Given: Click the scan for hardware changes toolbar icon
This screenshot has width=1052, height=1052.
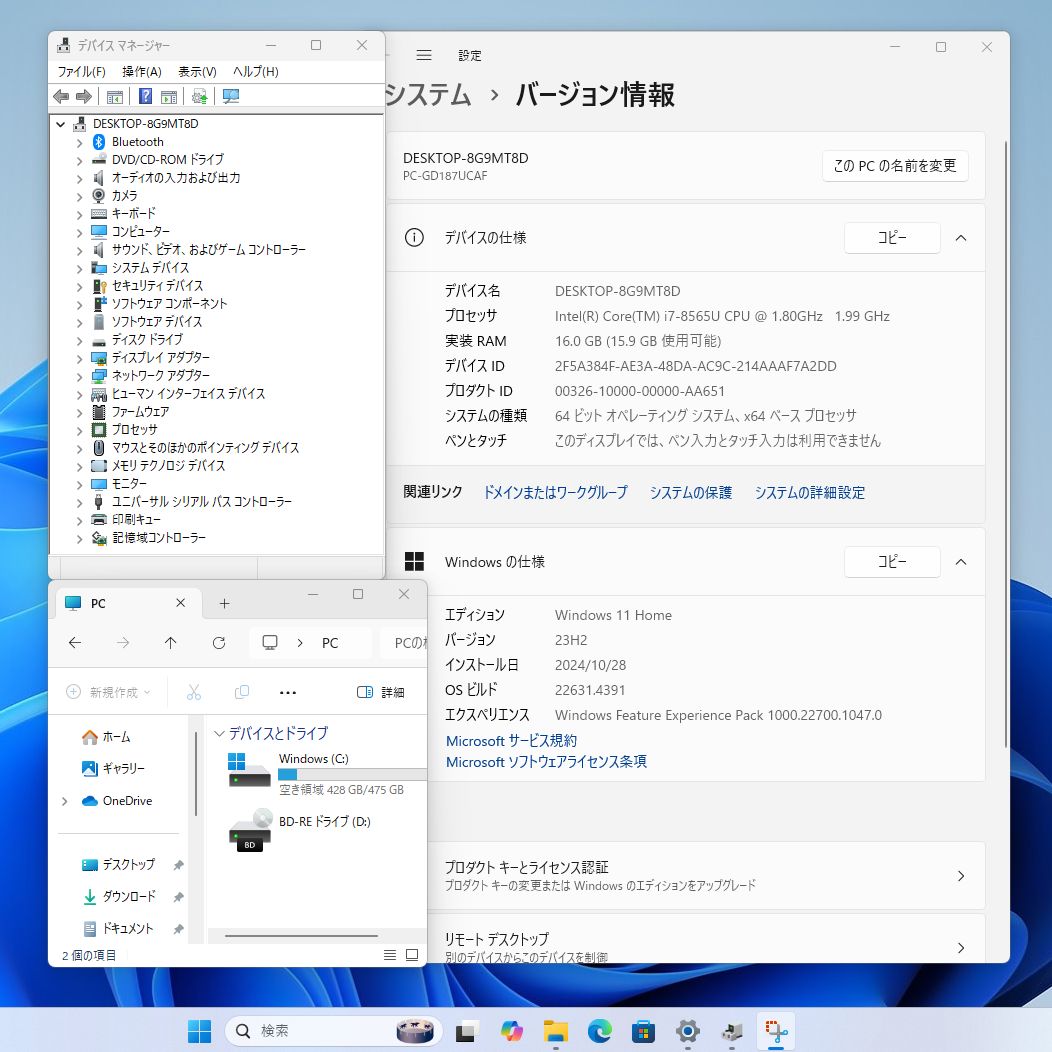Looking at the screenshot, I should pyautogui.click(x=231, y=96).
